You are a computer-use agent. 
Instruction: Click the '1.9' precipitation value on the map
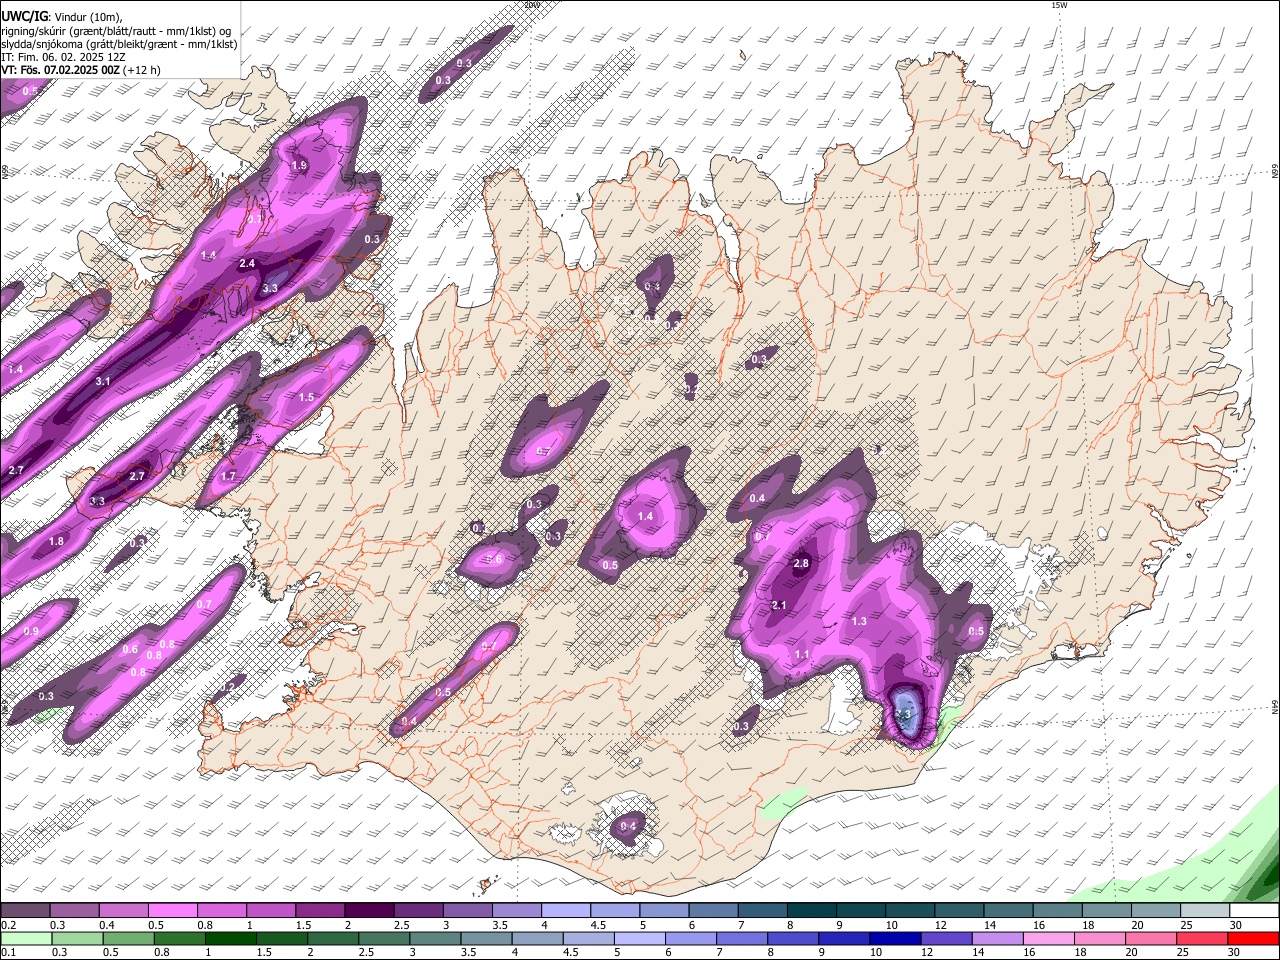click(299, 166)
